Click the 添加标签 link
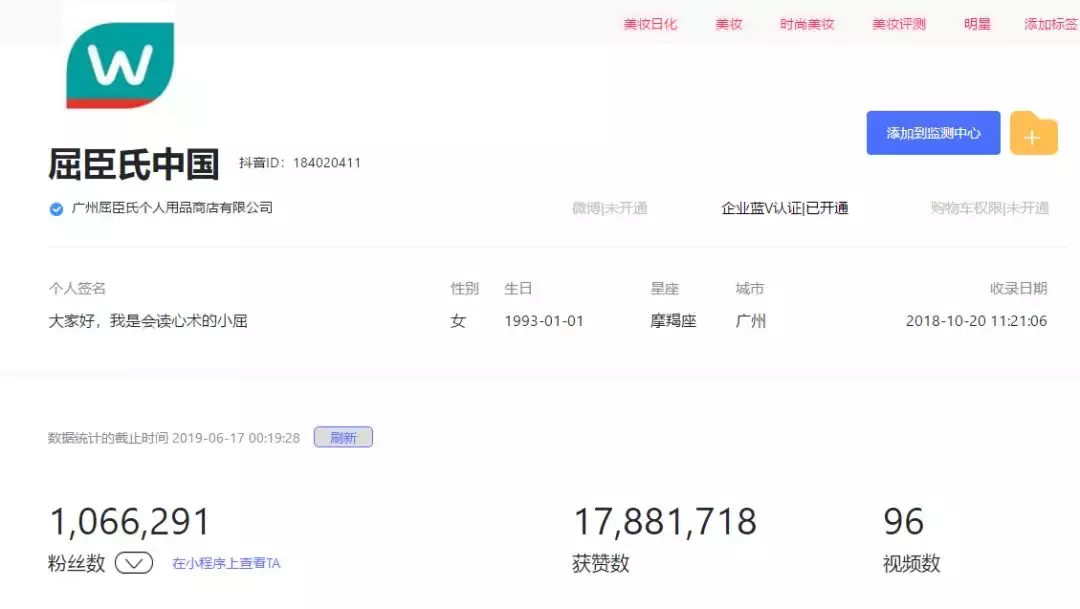 pos(1051,24)
